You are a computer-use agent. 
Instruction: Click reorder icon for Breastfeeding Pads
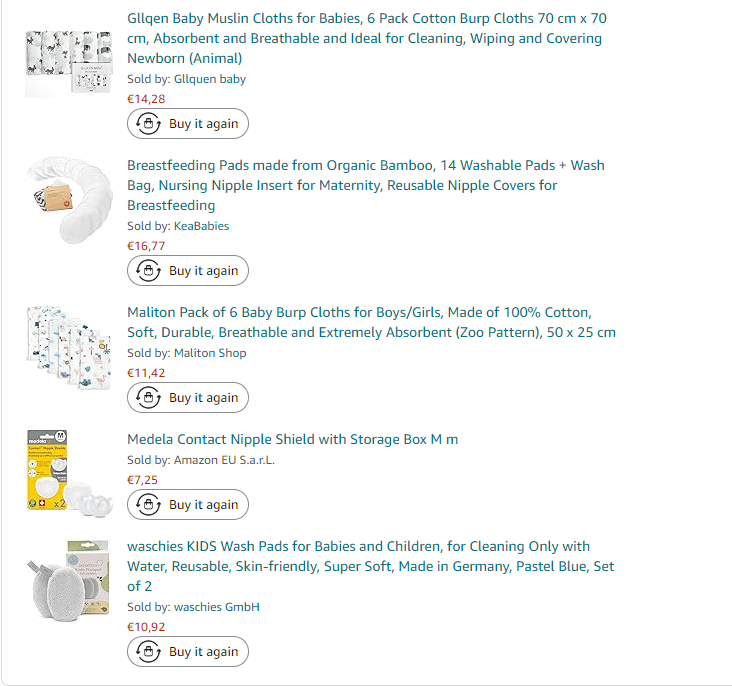coord(148,271)
